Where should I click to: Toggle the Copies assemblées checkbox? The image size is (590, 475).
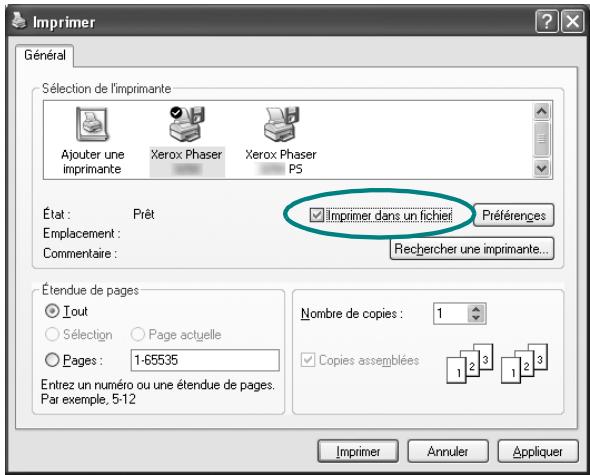pos(307,360)
